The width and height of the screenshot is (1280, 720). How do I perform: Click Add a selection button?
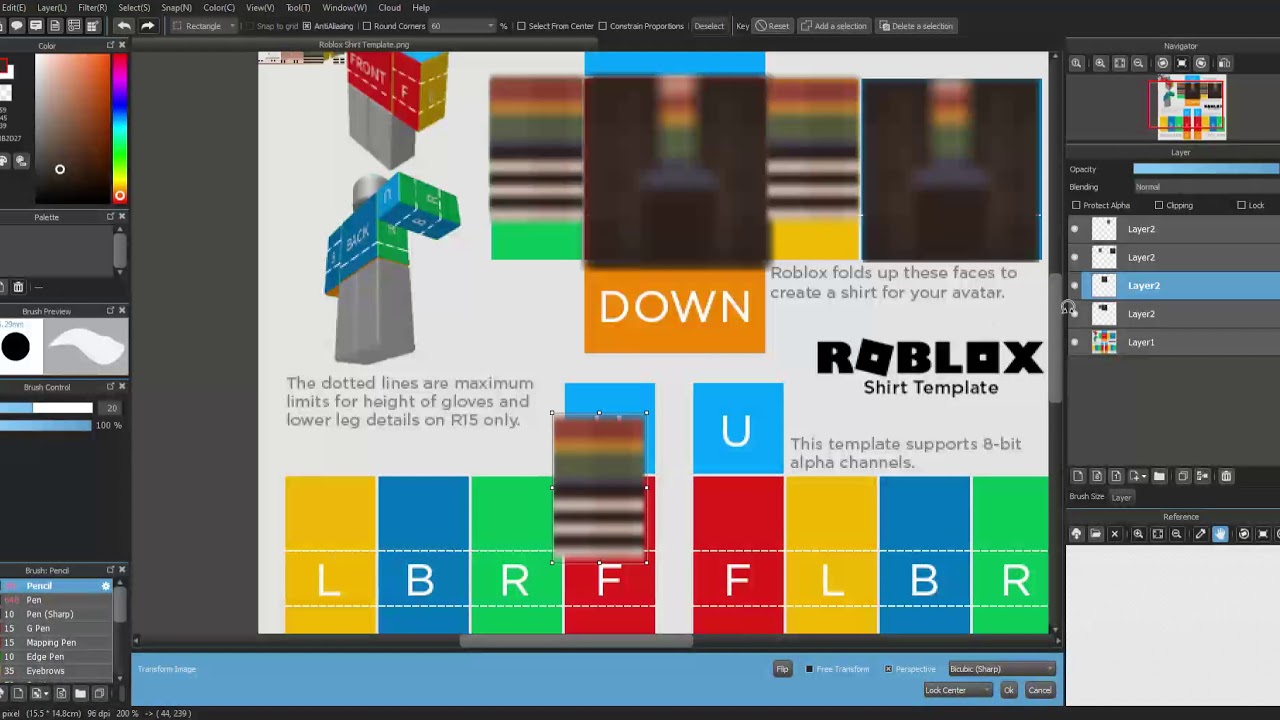834,26
